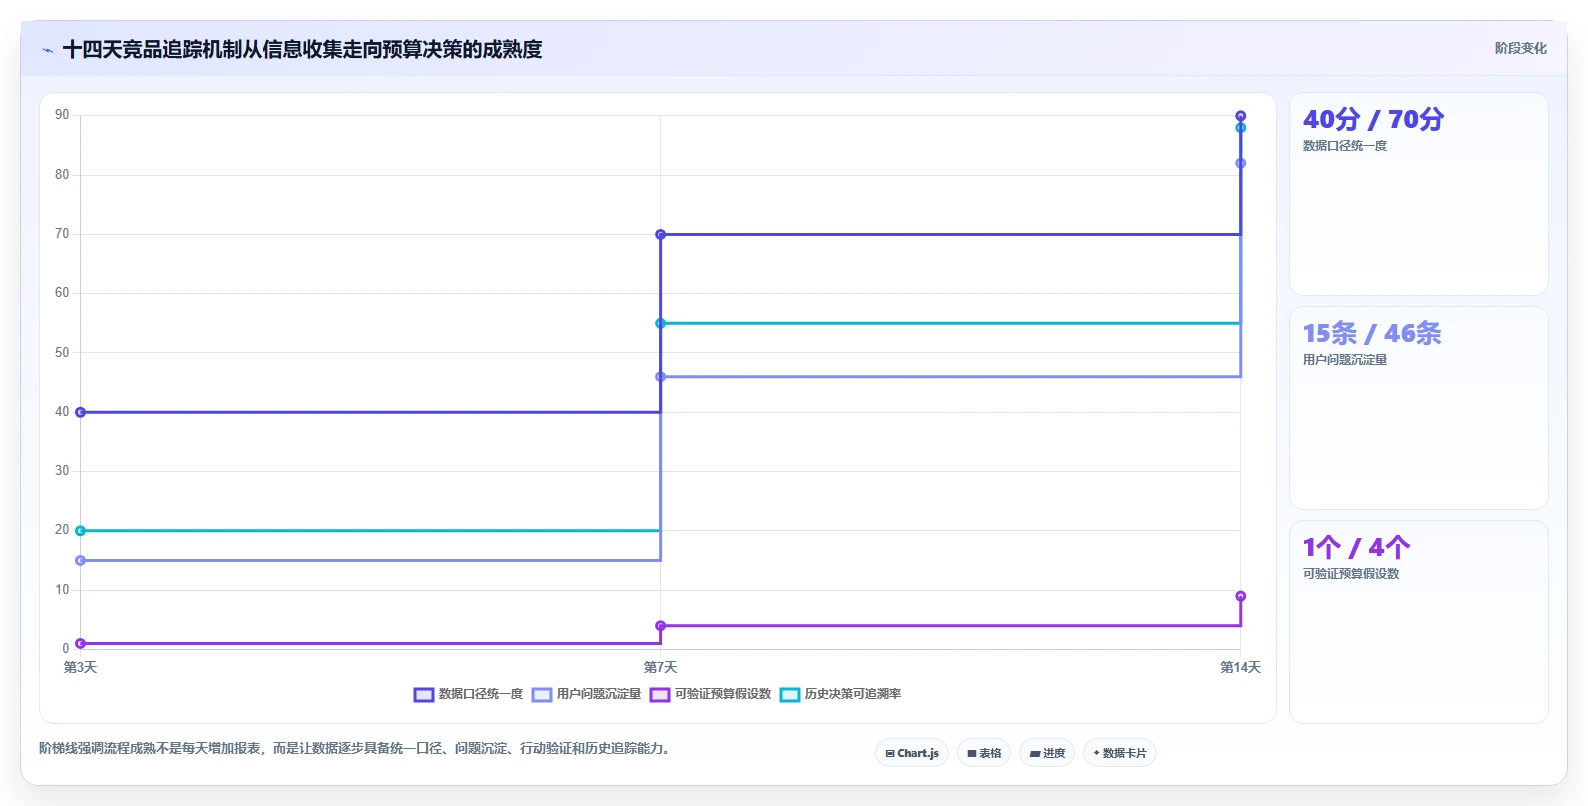The width and height of the screenshot is (1588, 806).
Task: Select the 数据卡片 chip
Action: click(x=1120, y=753)
